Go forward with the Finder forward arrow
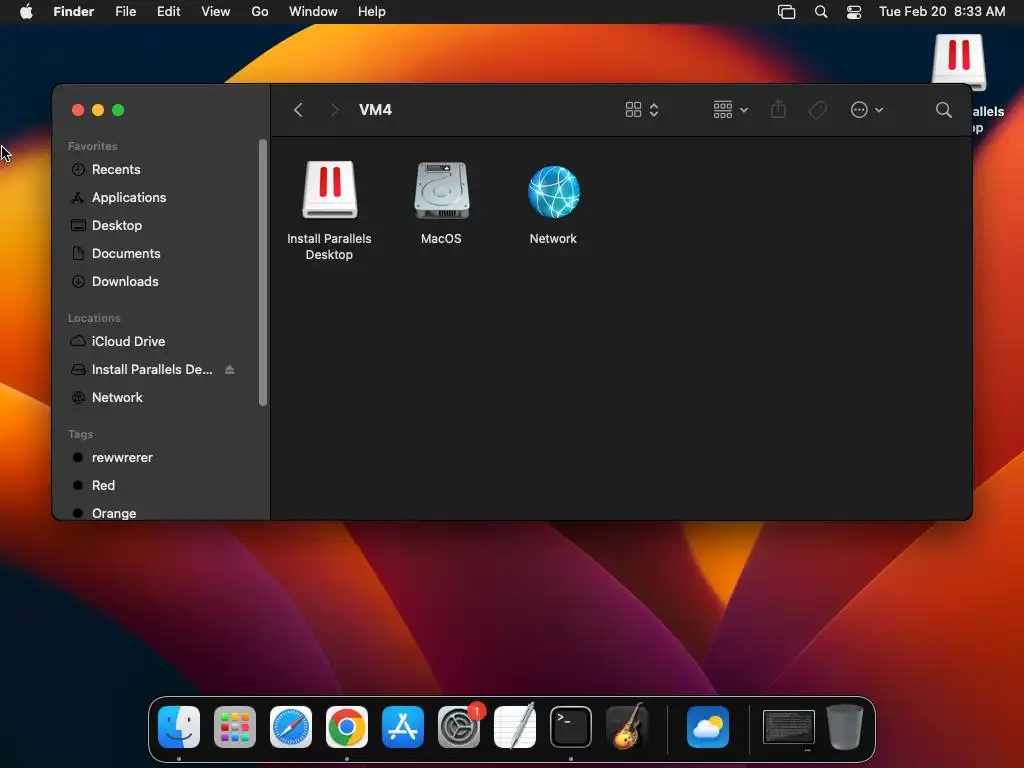The height and width of the screenshot is (768, 1024). (x=334, y=110)
